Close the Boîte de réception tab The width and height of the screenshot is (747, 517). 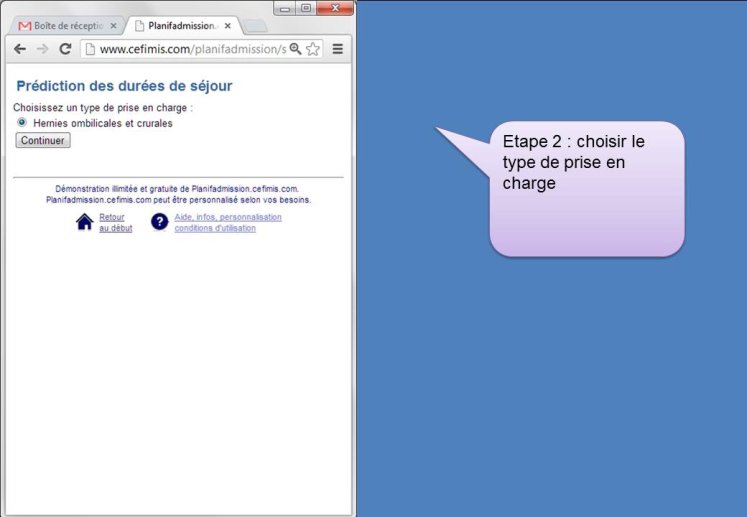(x=113, y=26)
